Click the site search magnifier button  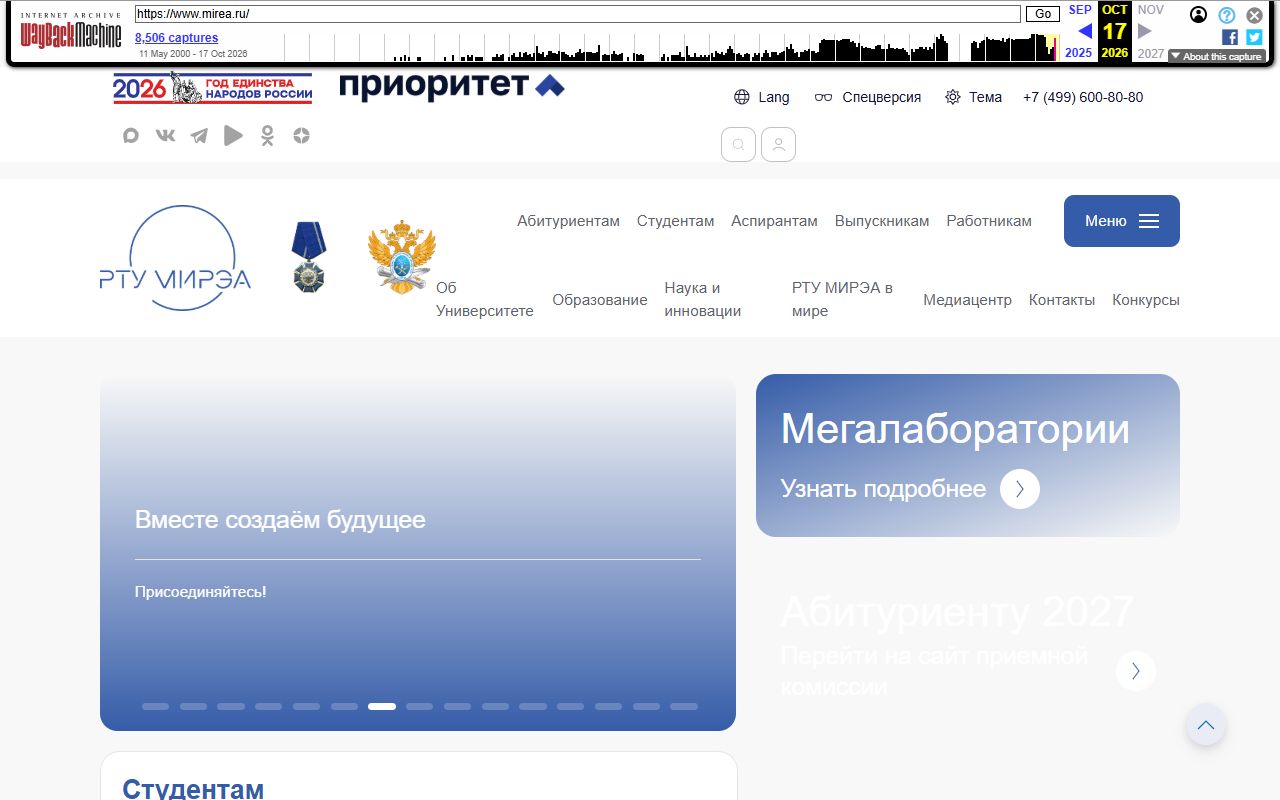tap(738, 145)
